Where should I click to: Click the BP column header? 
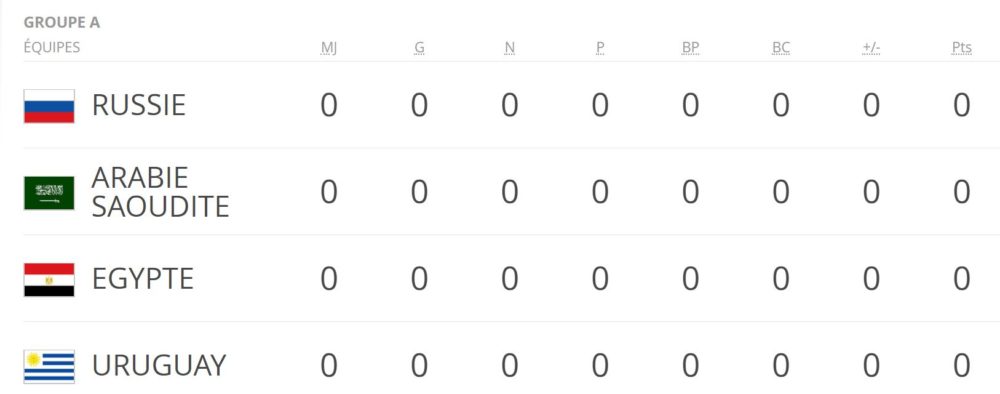pyautogui.click(x=691, y=48)
